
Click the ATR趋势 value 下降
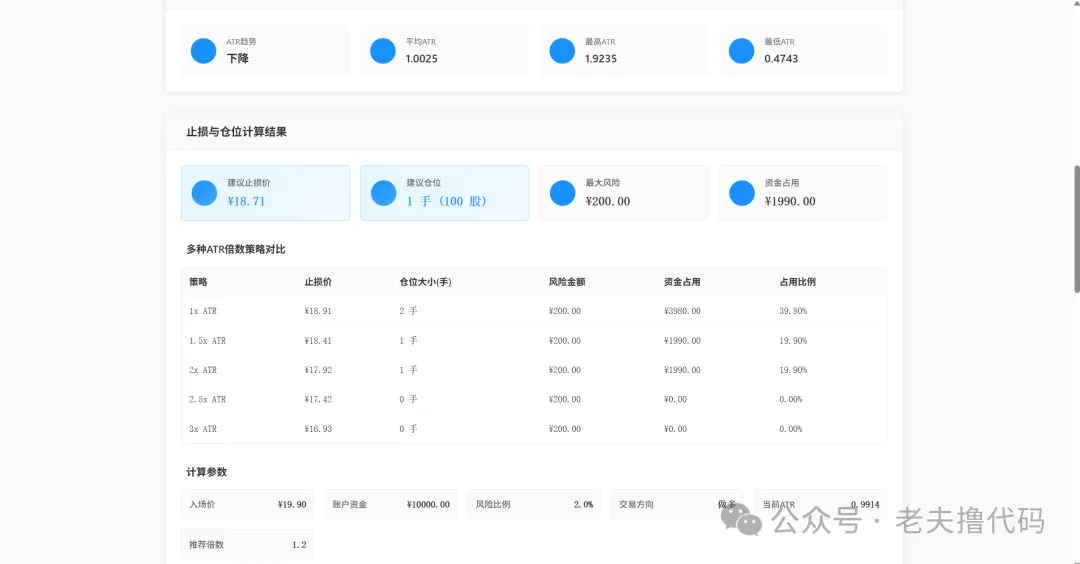pos(238,59)
